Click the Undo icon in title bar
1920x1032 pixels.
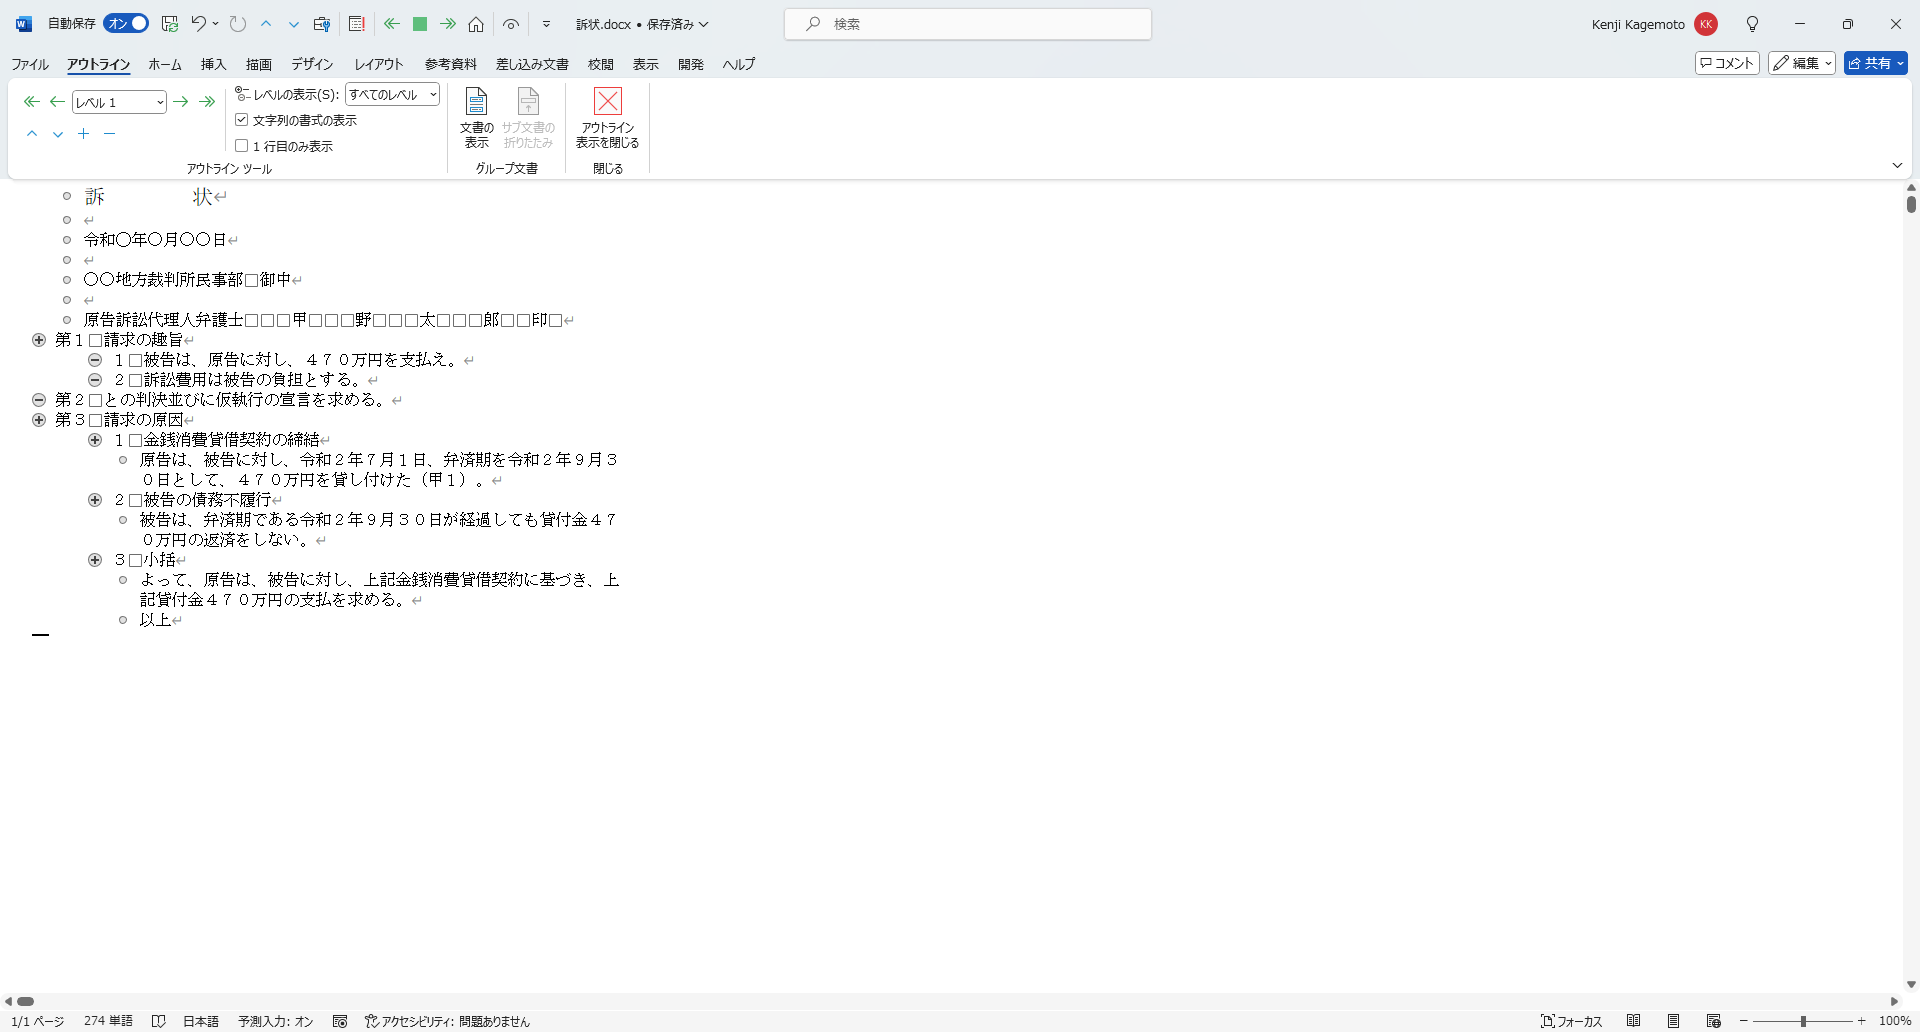coord(198,24)
